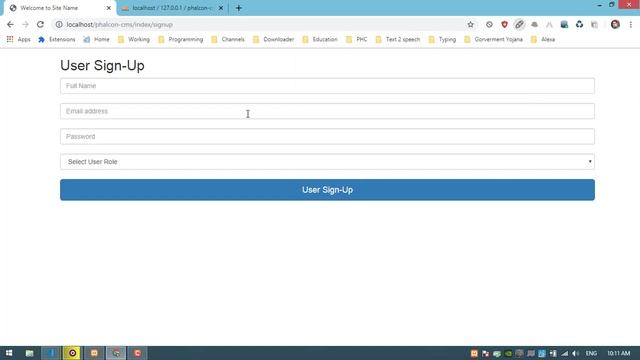Focus the Full Name input field
Viewport: 640px width, 360px height.
(327, 86)
